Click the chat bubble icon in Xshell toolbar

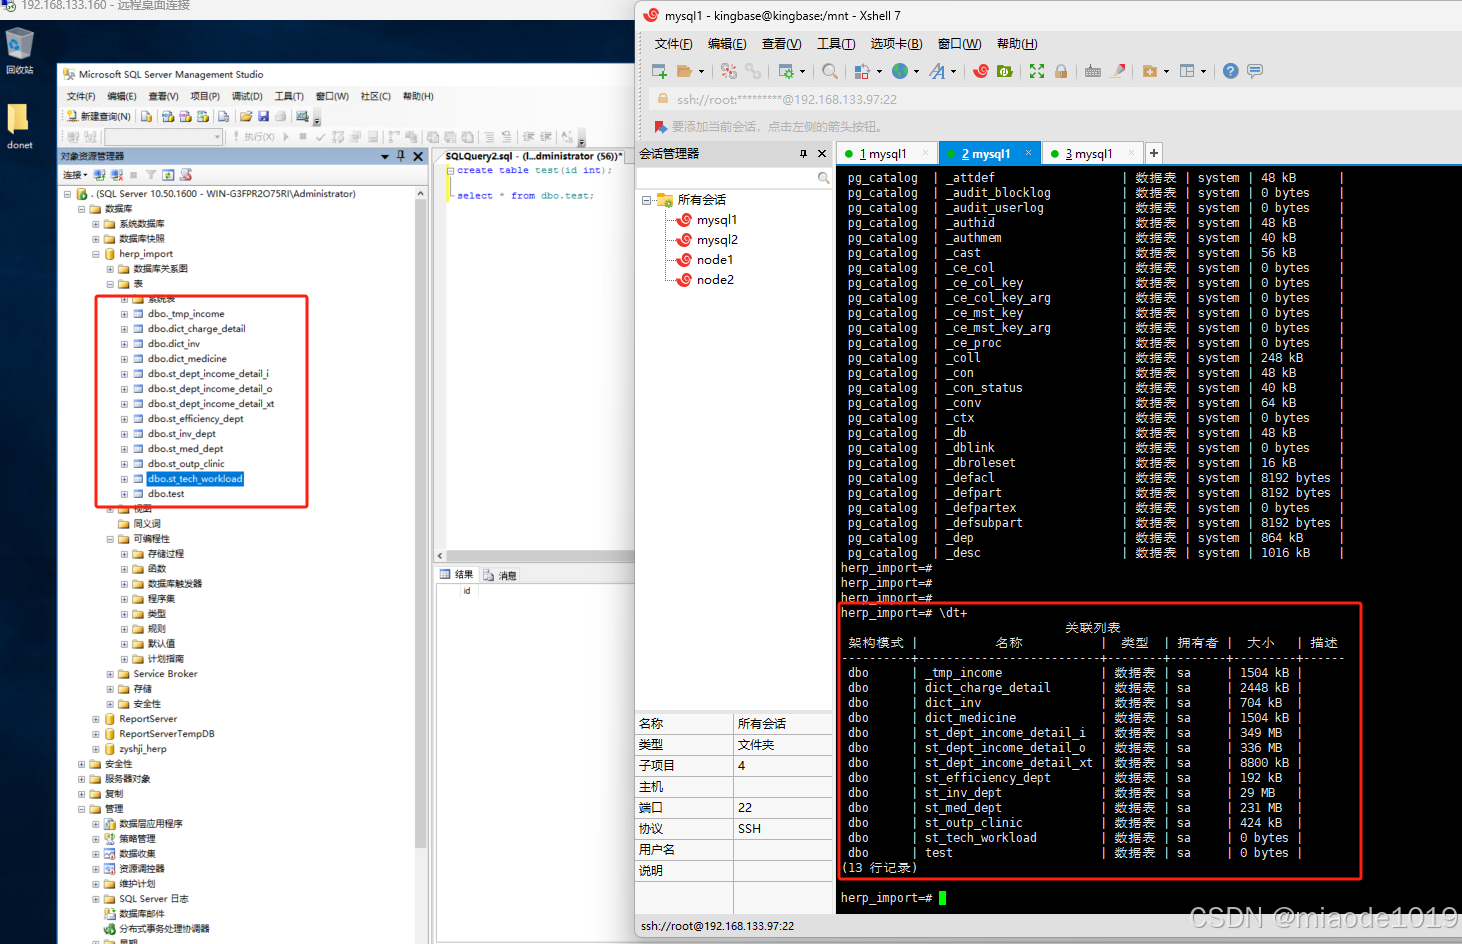[1255, 71]
